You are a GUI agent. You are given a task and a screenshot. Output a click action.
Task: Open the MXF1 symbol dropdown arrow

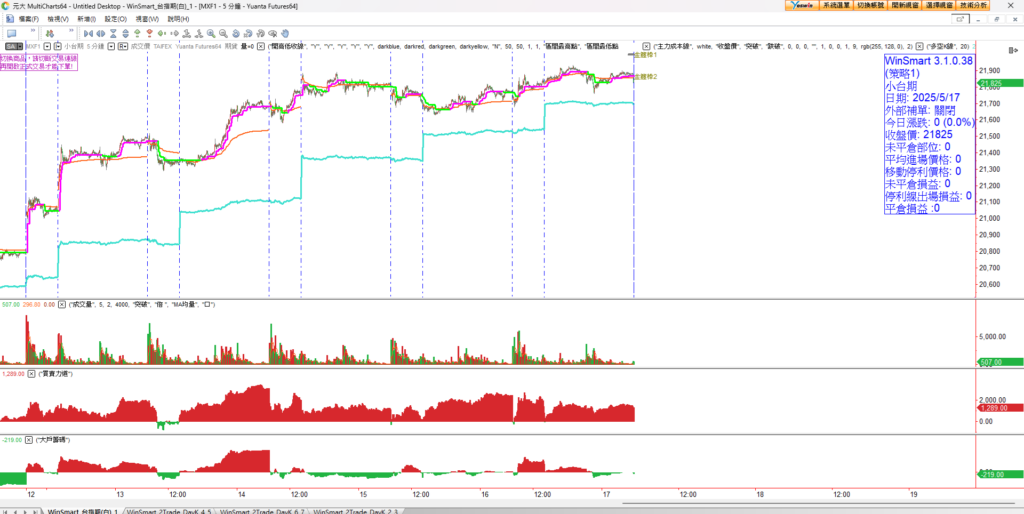(x=46, y=46)
